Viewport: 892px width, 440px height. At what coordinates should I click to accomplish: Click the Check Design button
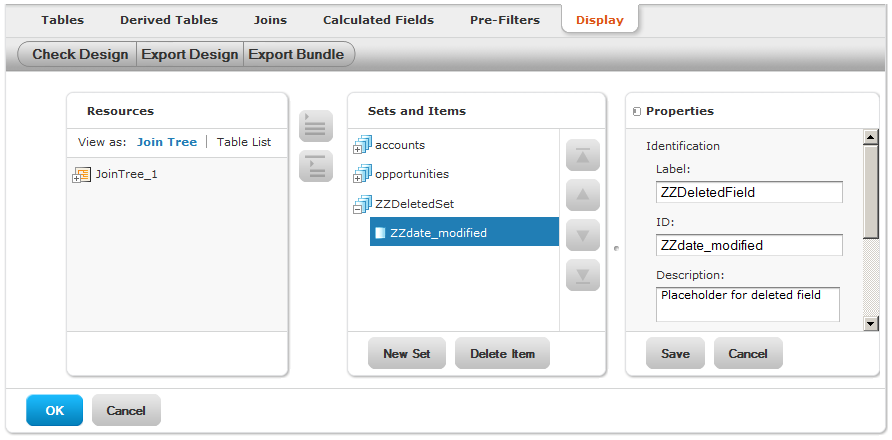(80, 55)
